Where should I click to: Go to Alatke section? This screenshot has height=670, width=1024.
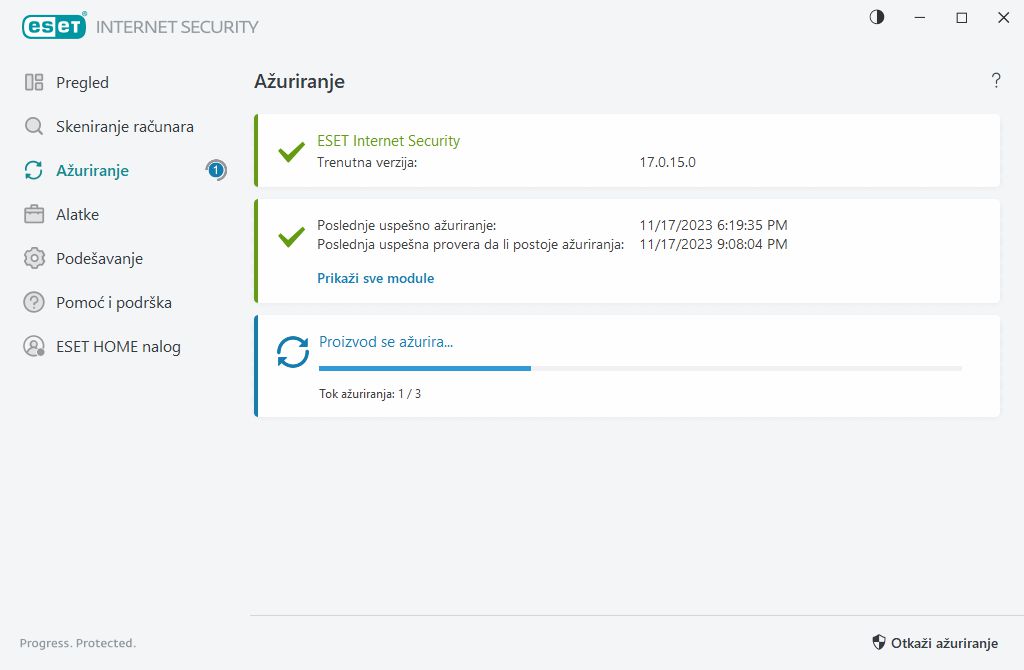point(77,215)
